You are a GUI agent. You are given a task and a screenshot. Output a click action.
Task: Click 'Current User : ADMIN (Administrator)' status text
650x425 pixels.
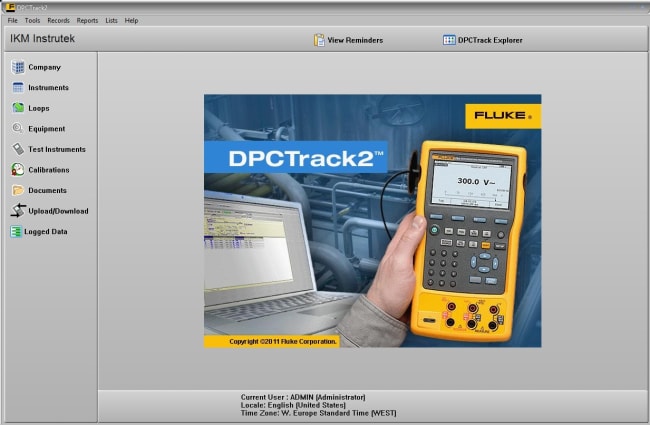click(x=303, y=397)
